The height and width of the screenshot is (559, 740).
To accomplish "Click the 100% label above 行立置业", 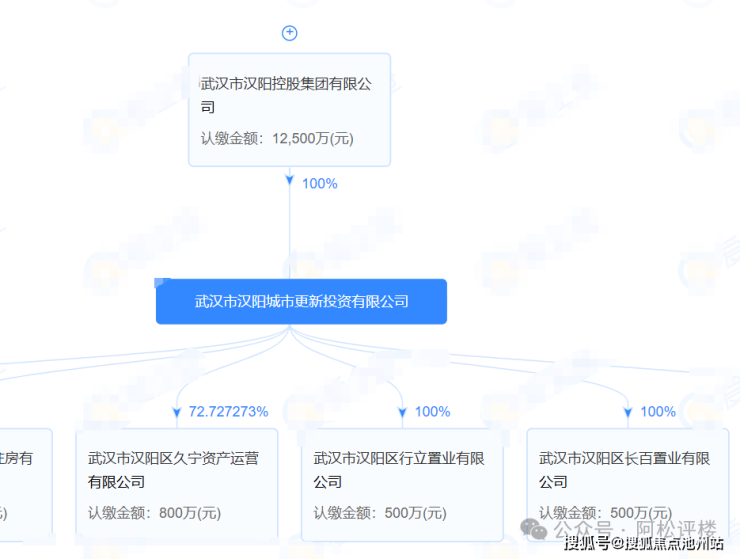I will pyautogui.click(x=432, y=412).
